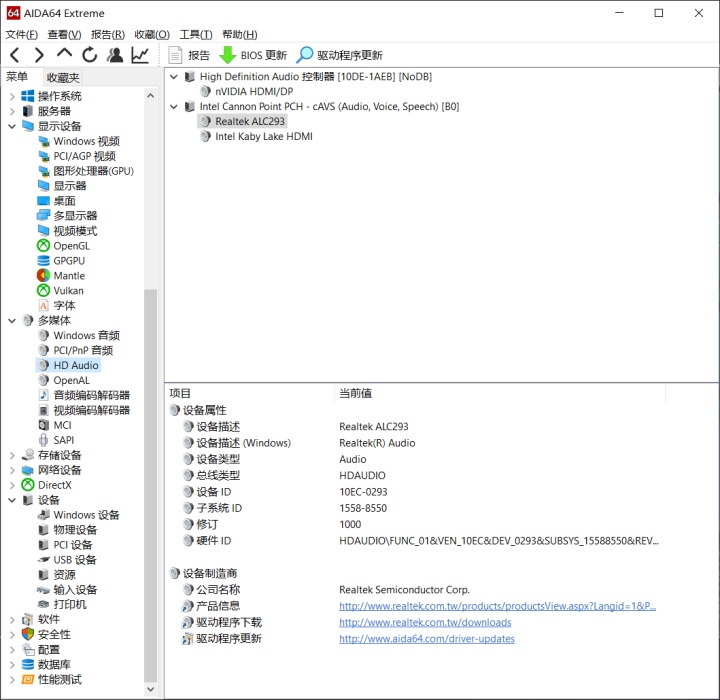Expand the 网络设备 tree node
Image resolution: width=720 pixels, height=700 pixels.
[12, 470]
